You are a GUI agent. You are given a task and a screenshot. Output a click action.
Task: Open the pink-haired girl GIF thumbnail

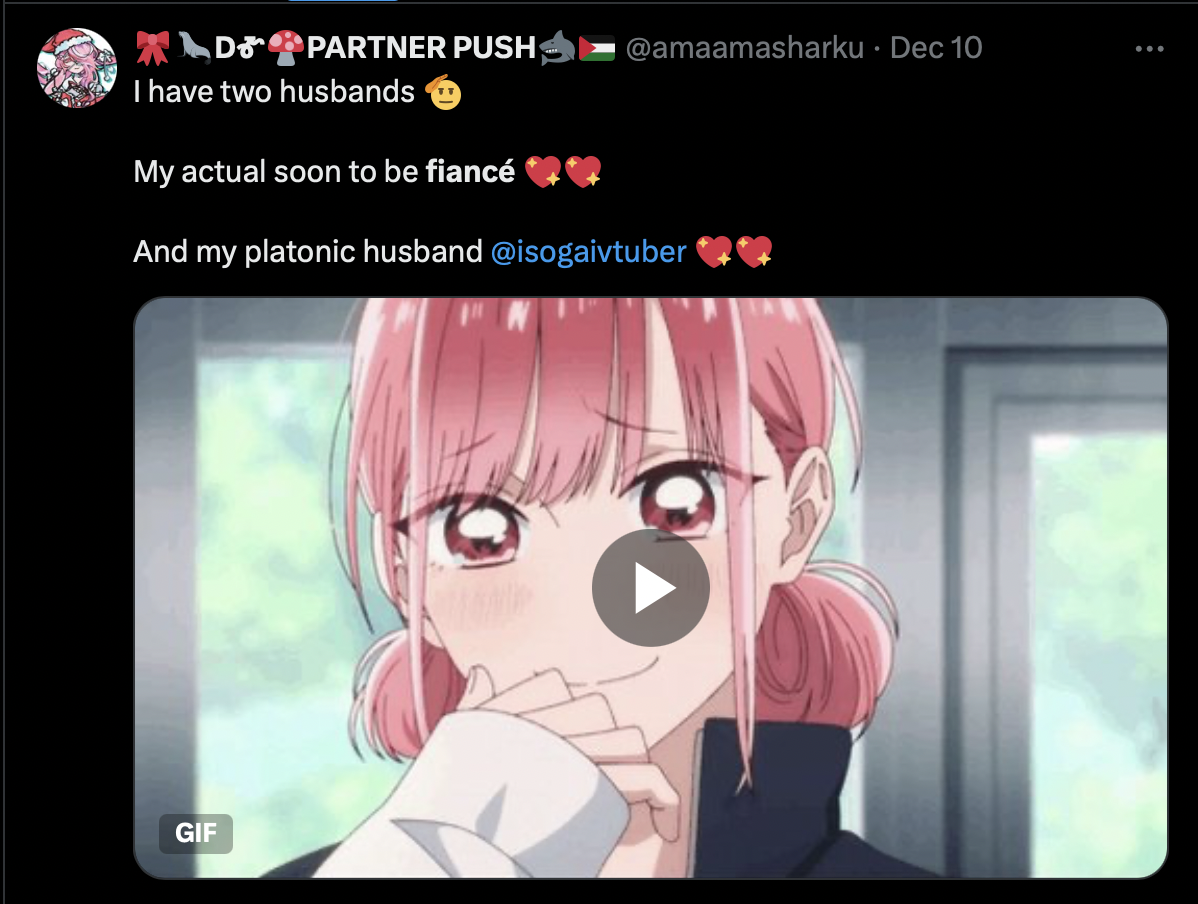[x=651, y=588]
